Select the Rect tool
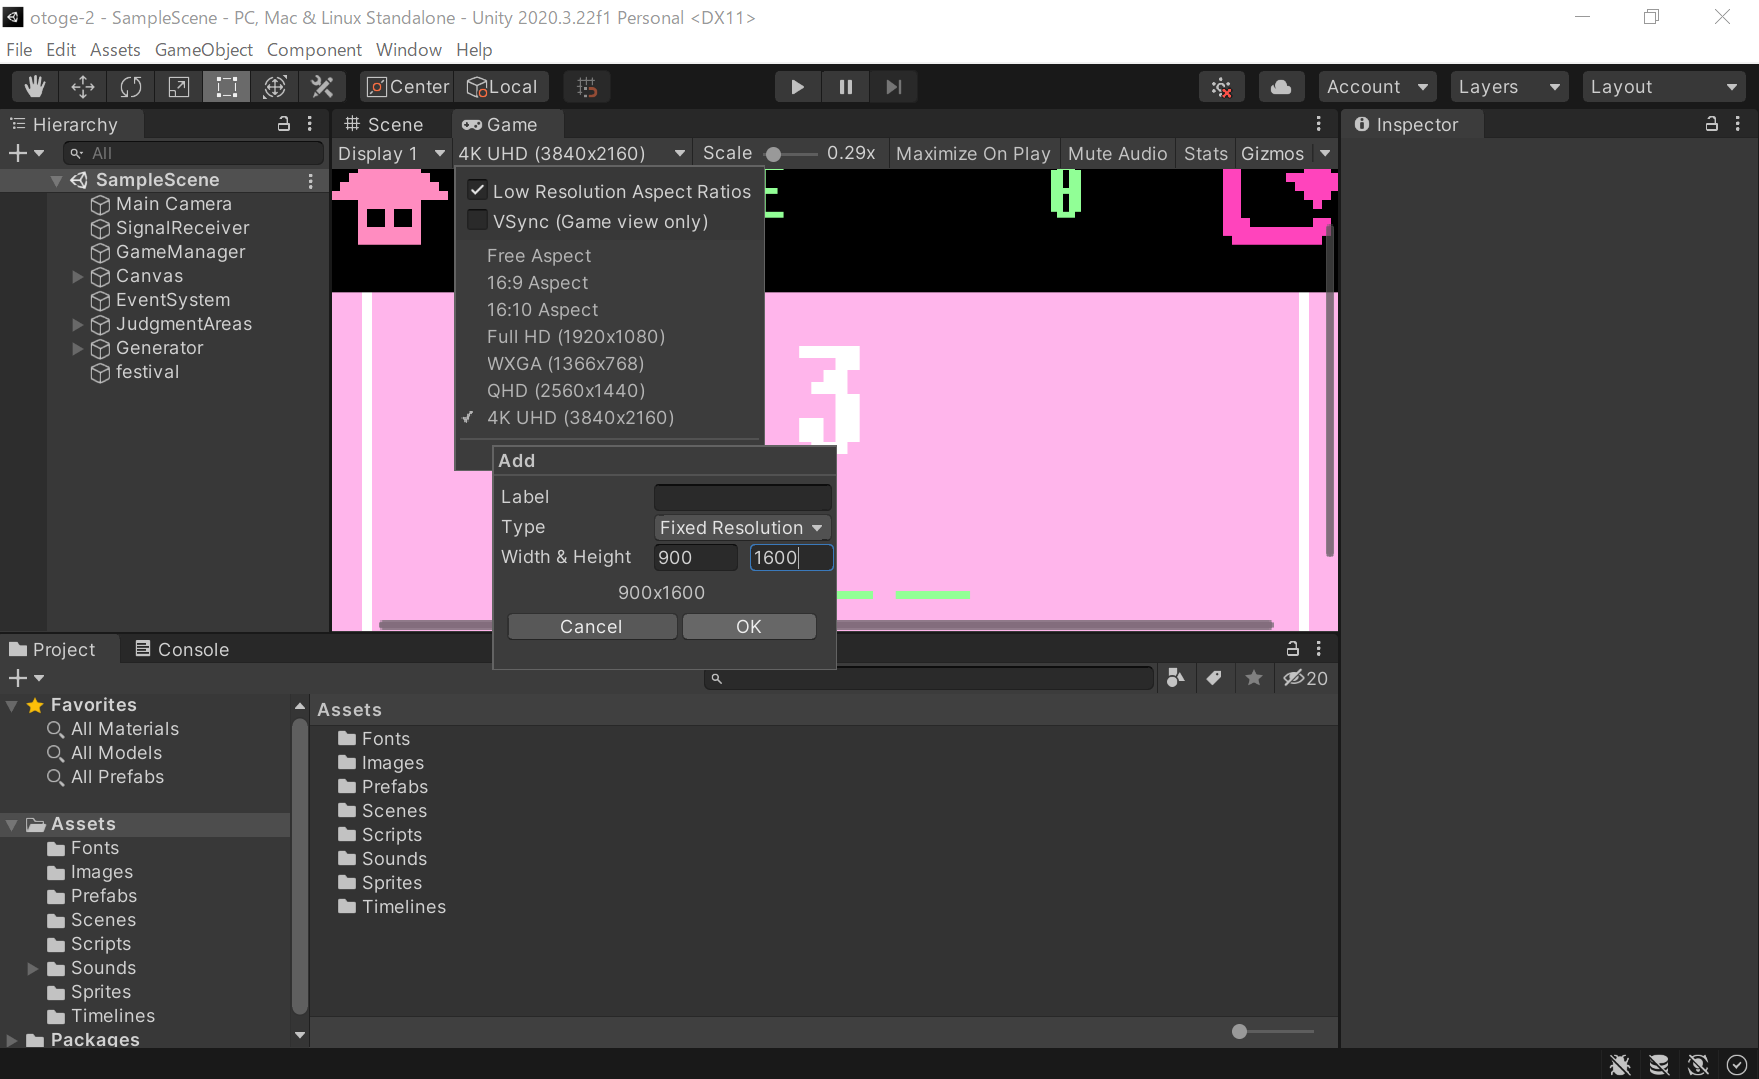 point(227,87)
